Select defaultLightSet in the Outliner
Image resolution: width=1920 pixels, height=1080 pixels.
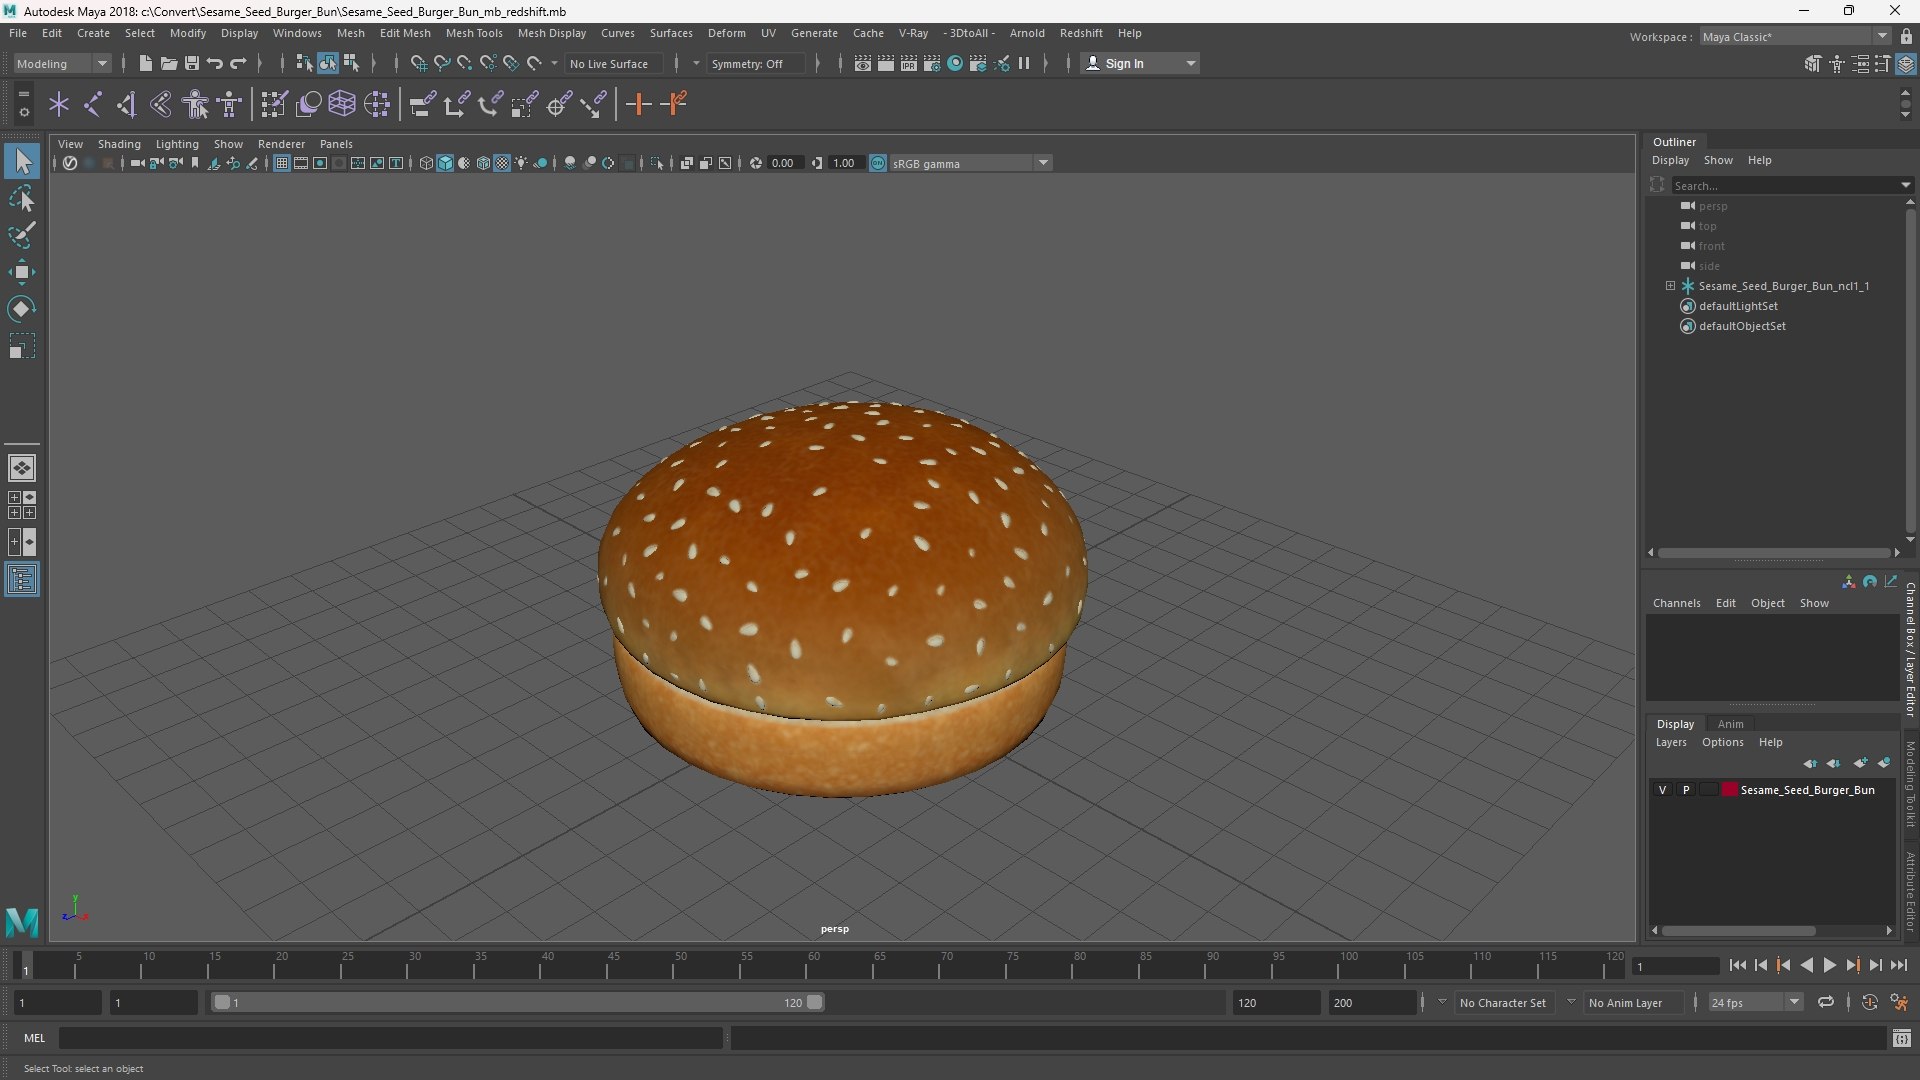point(1738,306)
